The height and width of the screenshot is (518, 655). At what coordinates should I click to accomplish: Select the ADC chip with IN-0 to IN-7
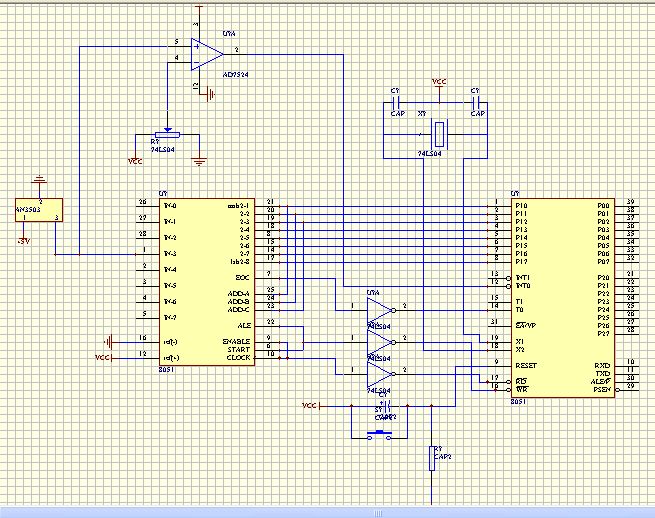pyautogui.click(x=207, y=282)
